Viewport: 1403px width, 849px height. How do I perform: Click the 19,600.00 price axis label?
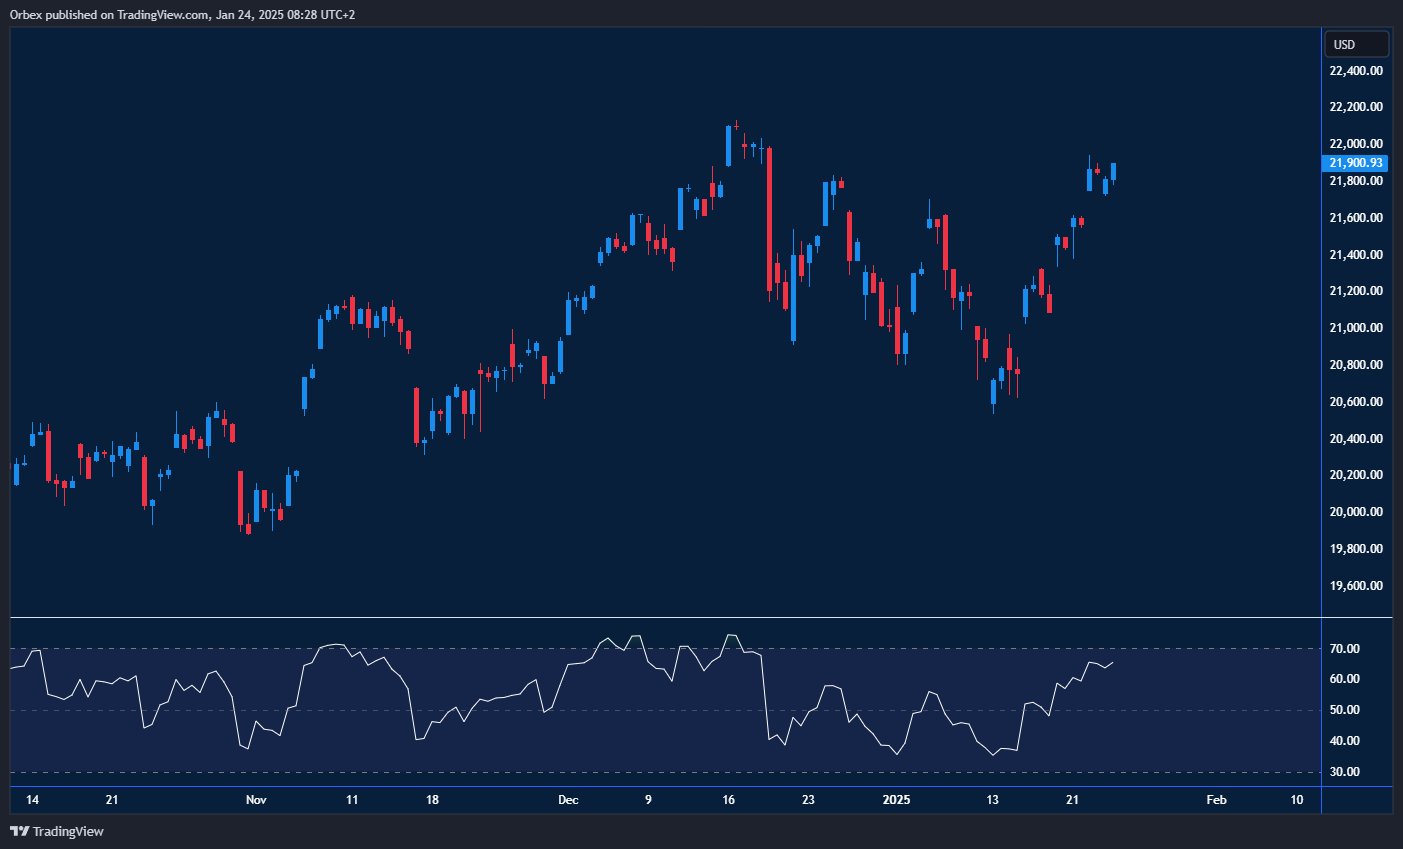[x=1356, y=586]
